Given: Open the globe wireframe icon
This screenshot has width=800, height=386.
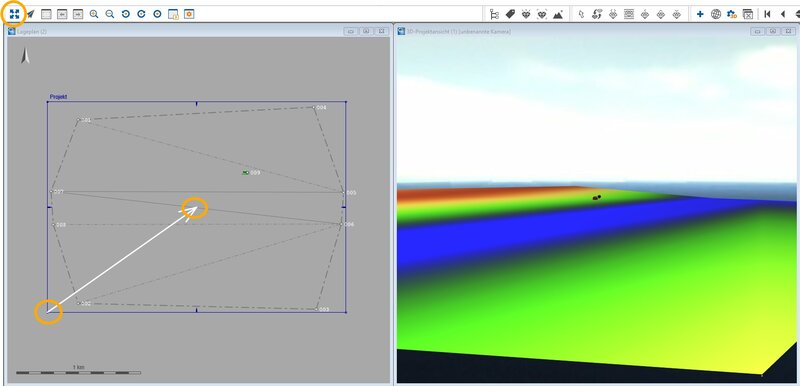Looking at the screenshot, I should 716,14.
